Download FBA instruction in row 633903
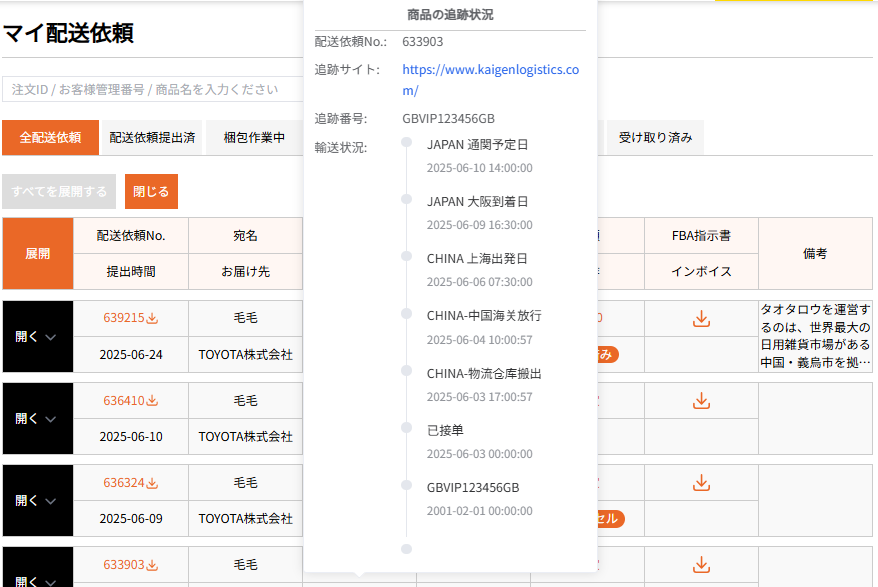This screenshot has height=587, width=878. [701, 565]
